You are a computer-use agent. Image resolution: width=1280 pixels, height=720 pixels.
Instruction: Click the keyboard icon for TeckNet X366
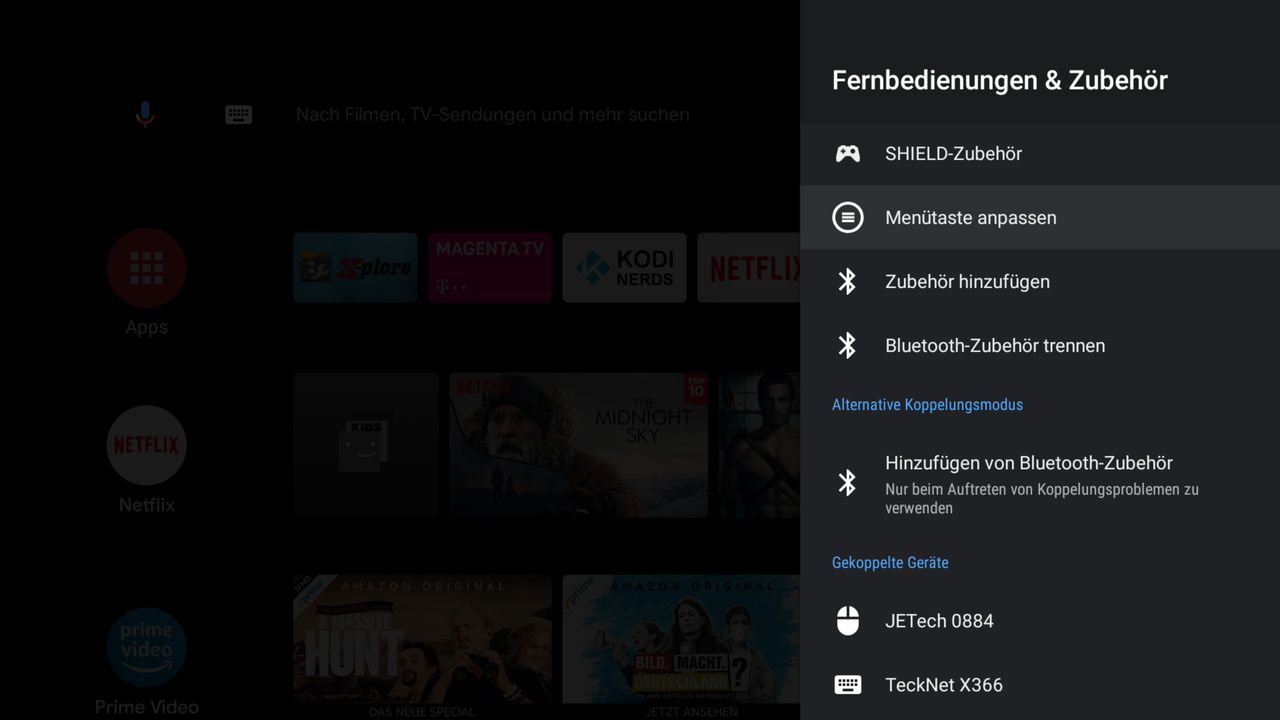pos(847,685)
